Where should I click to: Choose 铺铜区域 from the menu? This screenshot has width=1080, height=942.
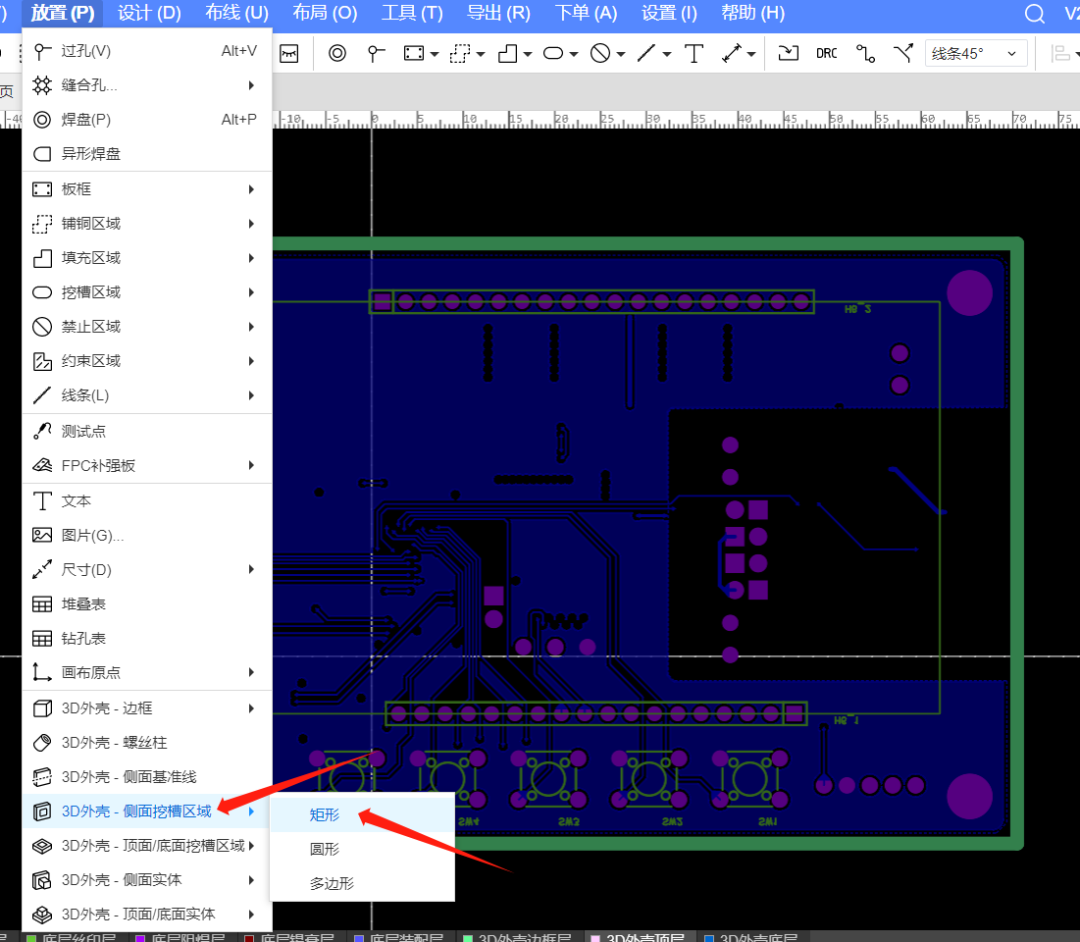(x=147, y=223)
